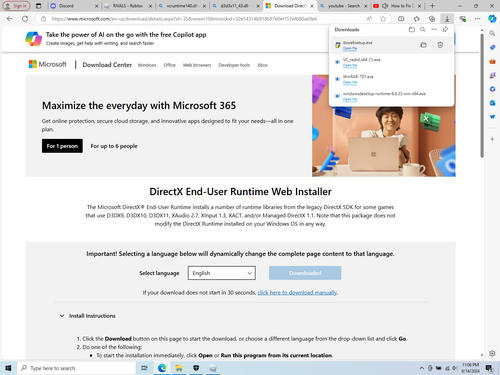
Task: Open the sidebar Shopping tag icon
Action: click(x=492, y=47)
